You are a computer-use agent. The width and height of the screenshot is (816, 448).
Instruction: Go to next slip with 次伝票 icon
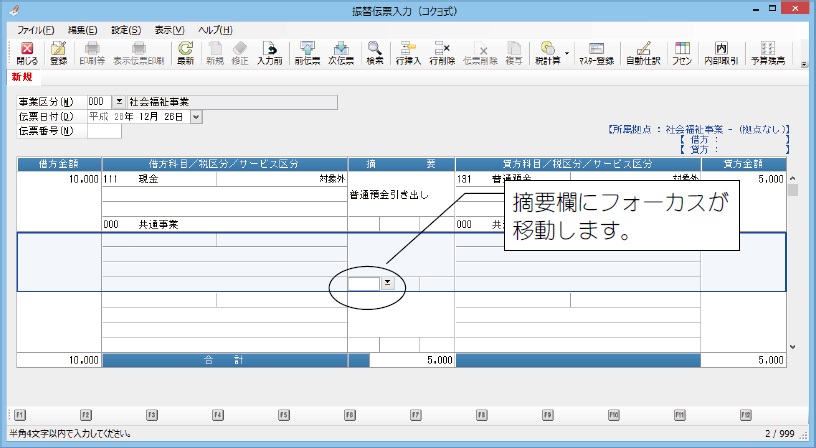coord(341,52)
